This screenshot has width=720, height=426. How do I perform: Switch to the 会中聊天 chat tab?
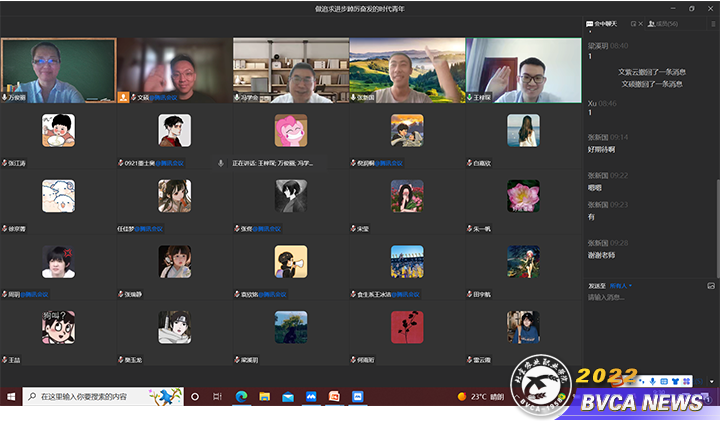[x=603, y=23]
